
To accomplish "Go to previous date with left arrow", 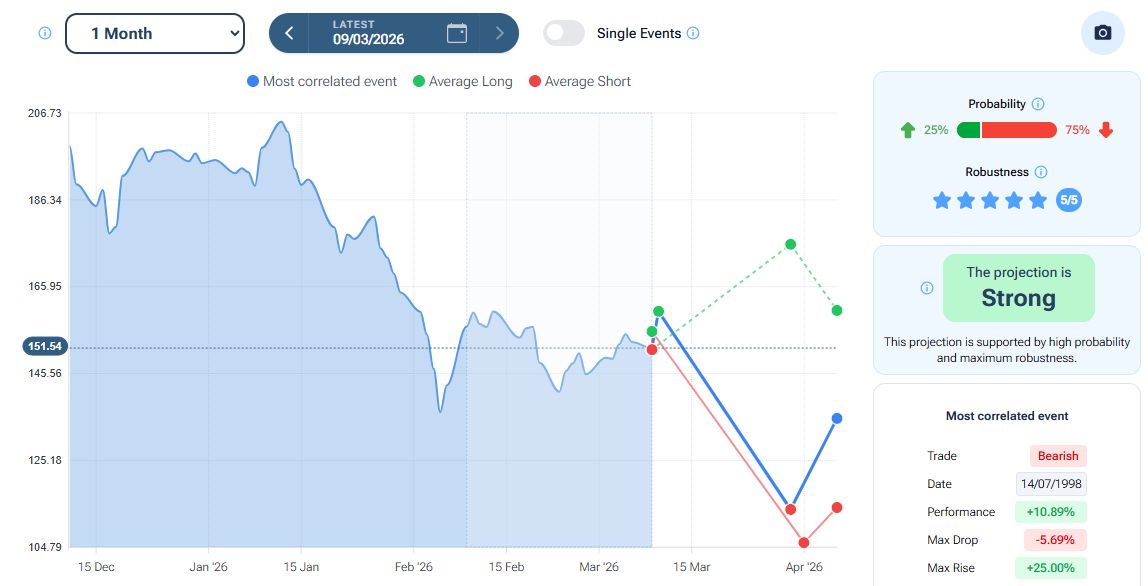I will tap(289, 33).
